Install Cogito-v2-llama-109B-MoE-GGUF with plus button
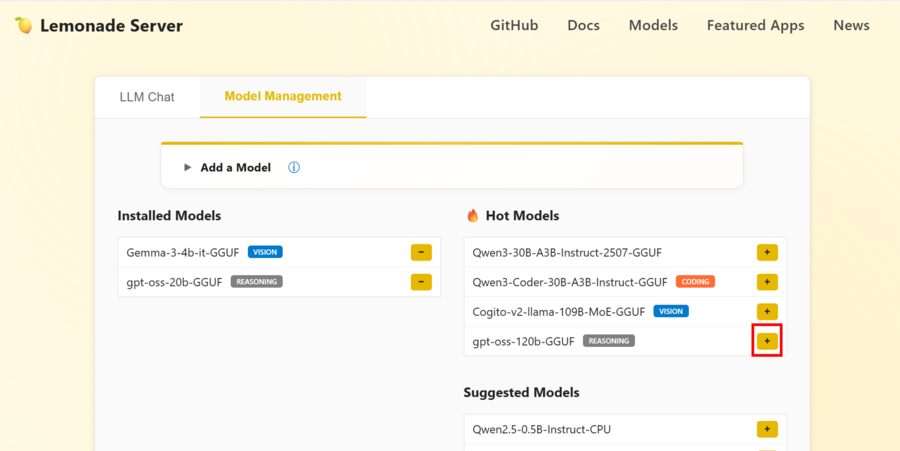 point(767,312)
